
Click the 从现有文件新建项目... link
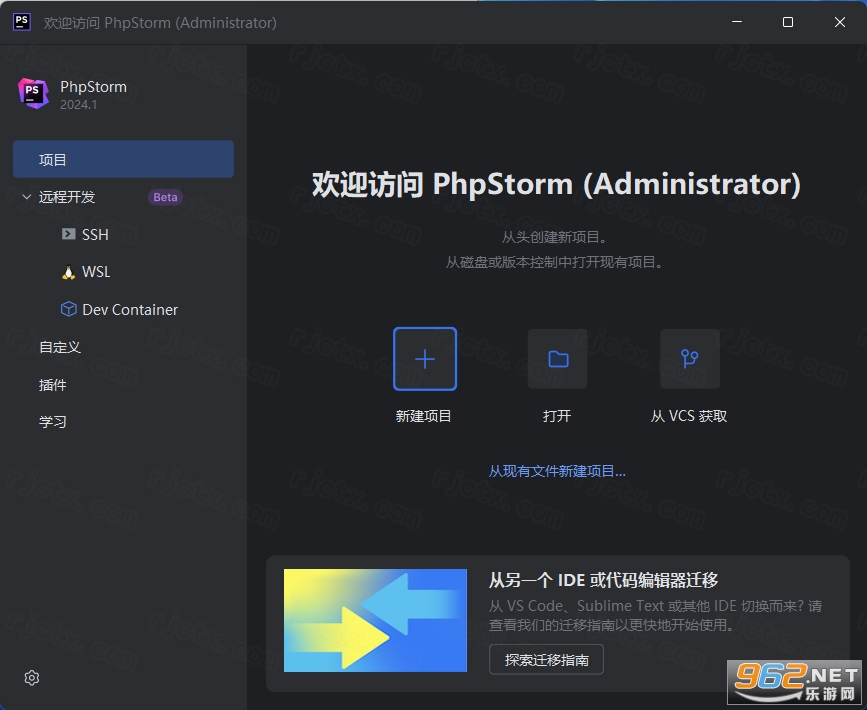(557, 471)
